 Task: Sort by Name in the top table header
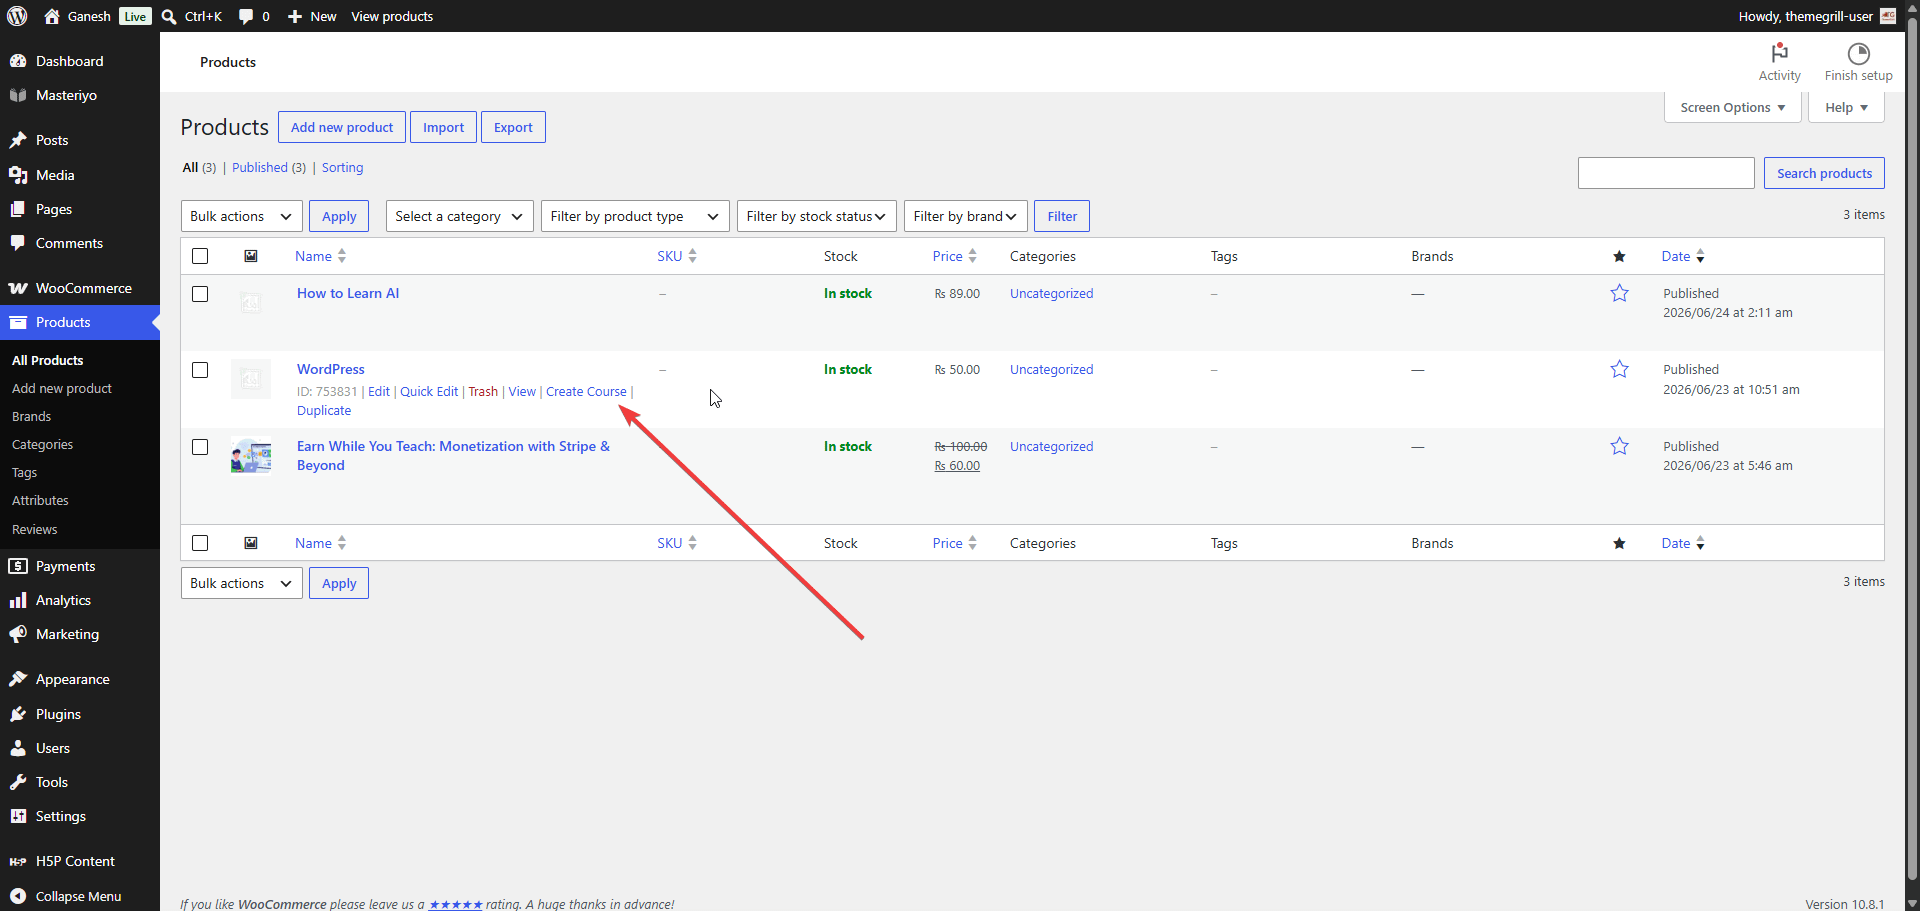click(320, 256)
